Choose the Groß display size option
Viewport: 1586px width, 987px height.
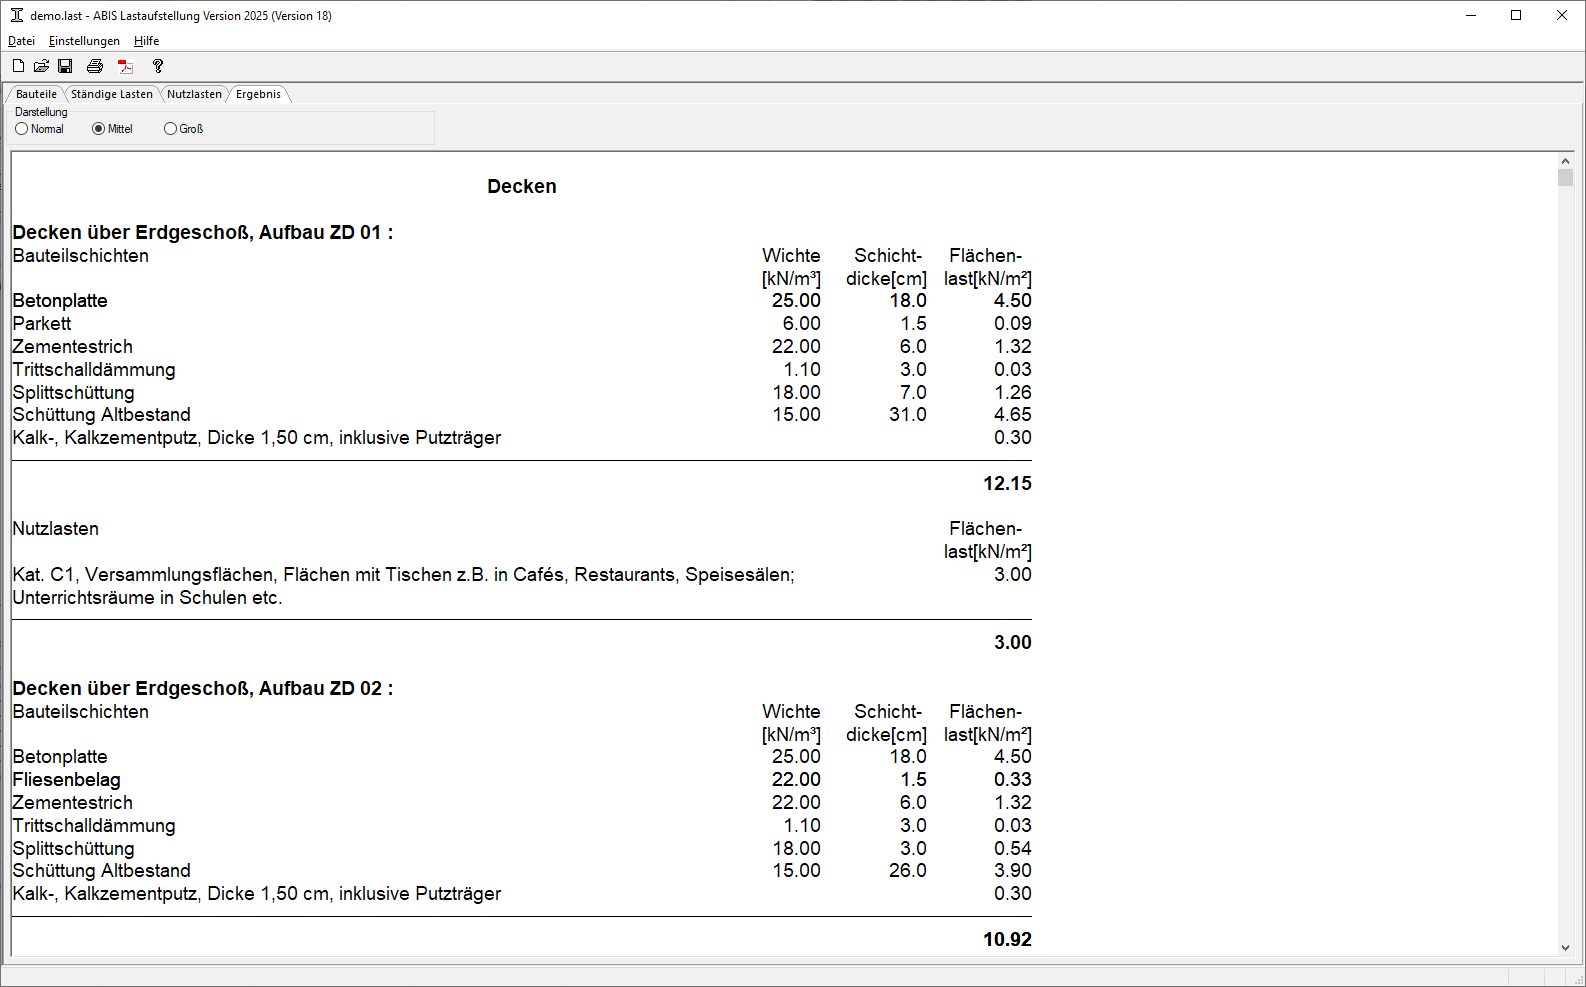click(170, 129)
